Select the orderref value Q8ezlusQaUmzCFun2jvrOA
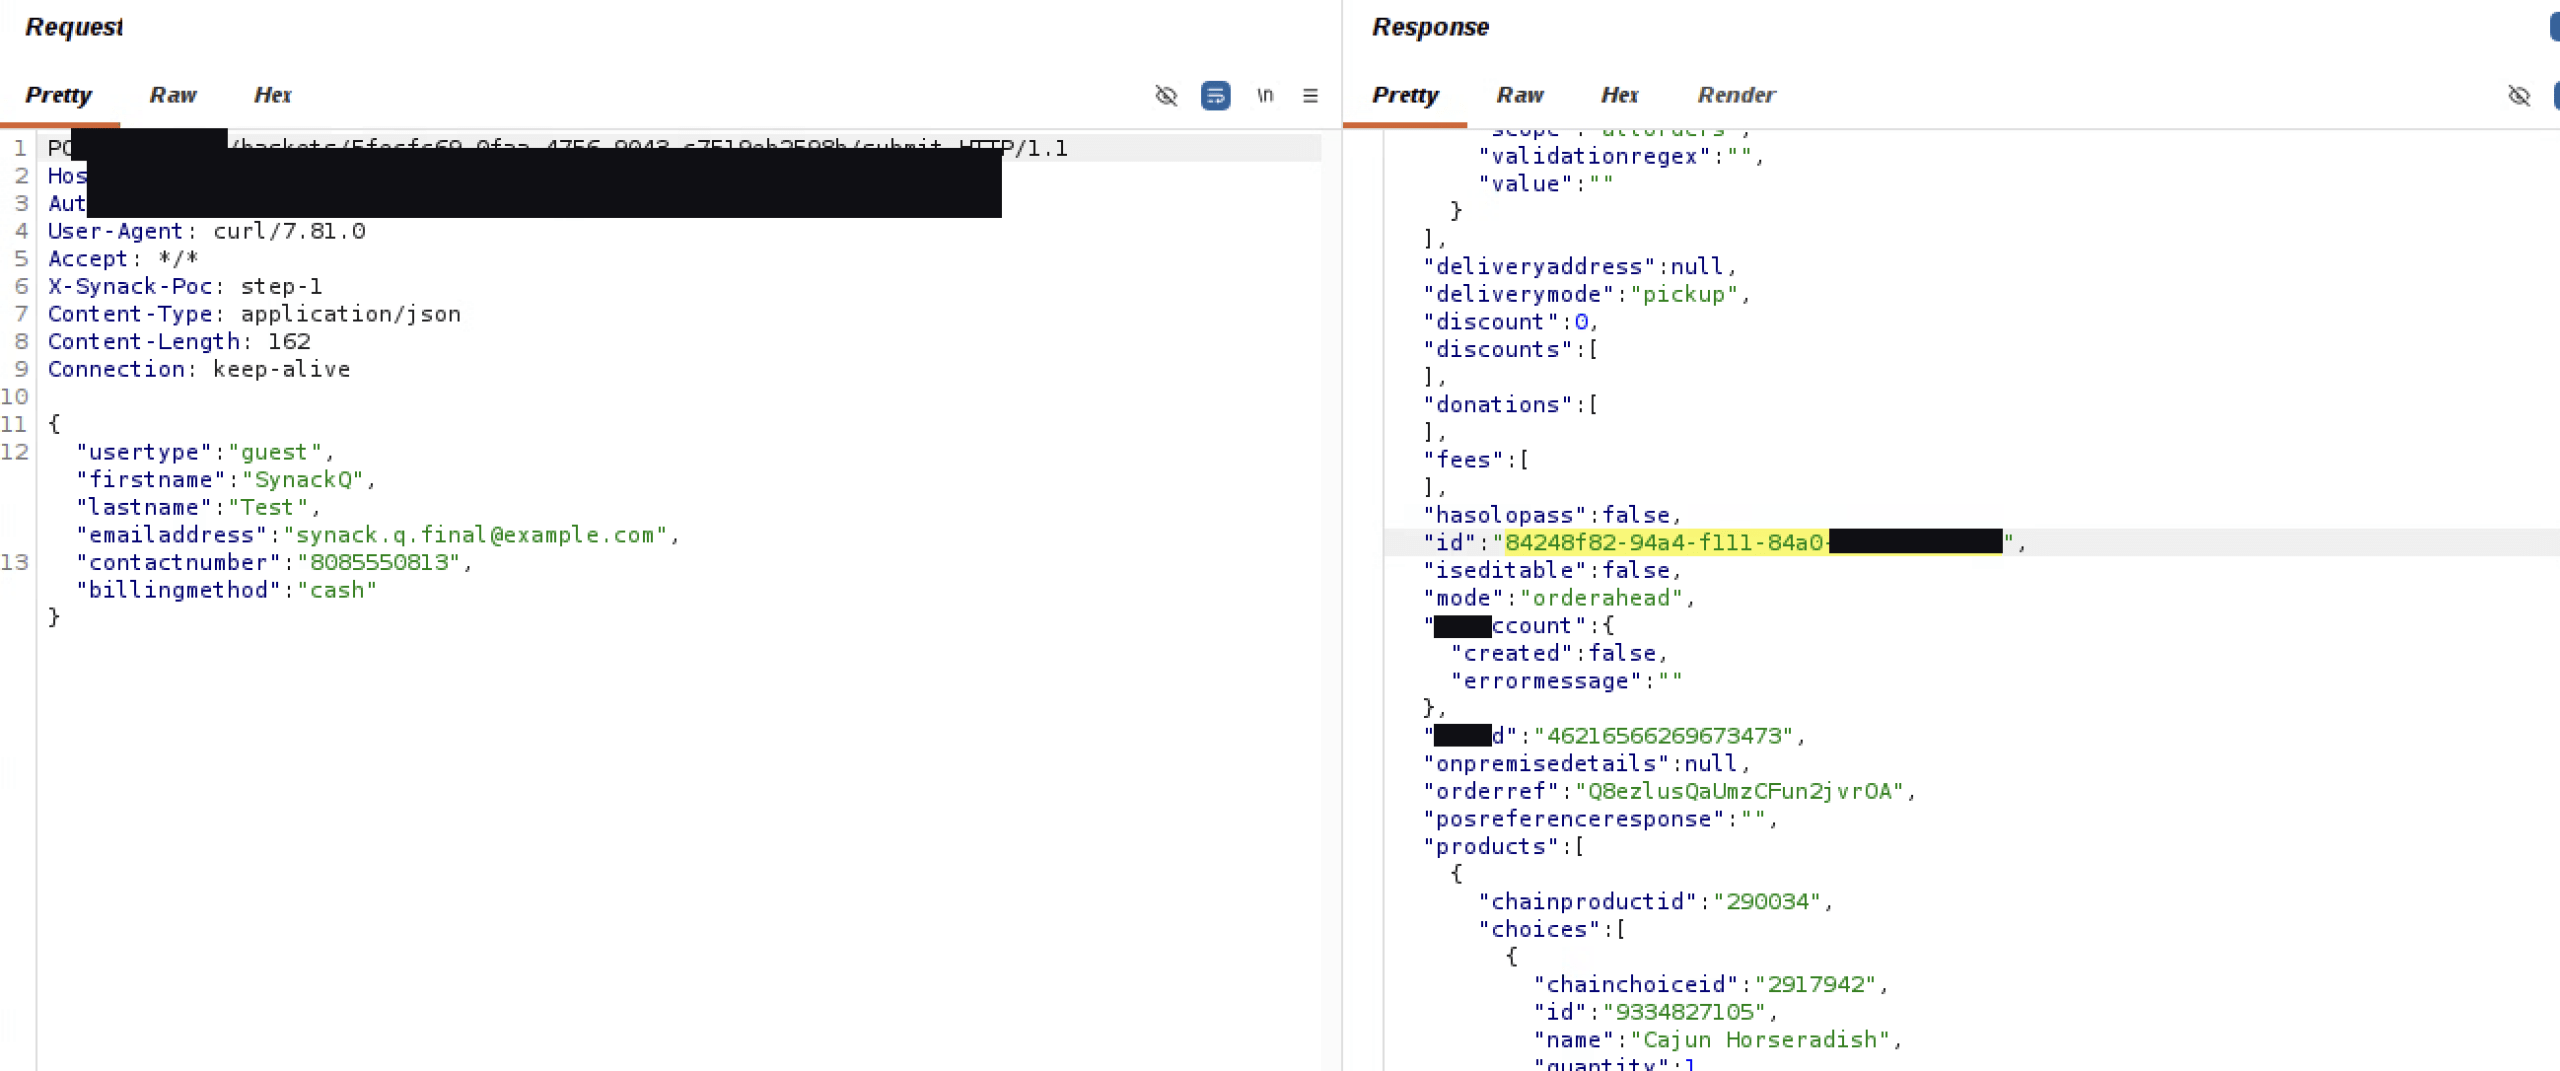Image resolution: width=2560 pixels, height=1071 pixels. [x=1739, y=791]
